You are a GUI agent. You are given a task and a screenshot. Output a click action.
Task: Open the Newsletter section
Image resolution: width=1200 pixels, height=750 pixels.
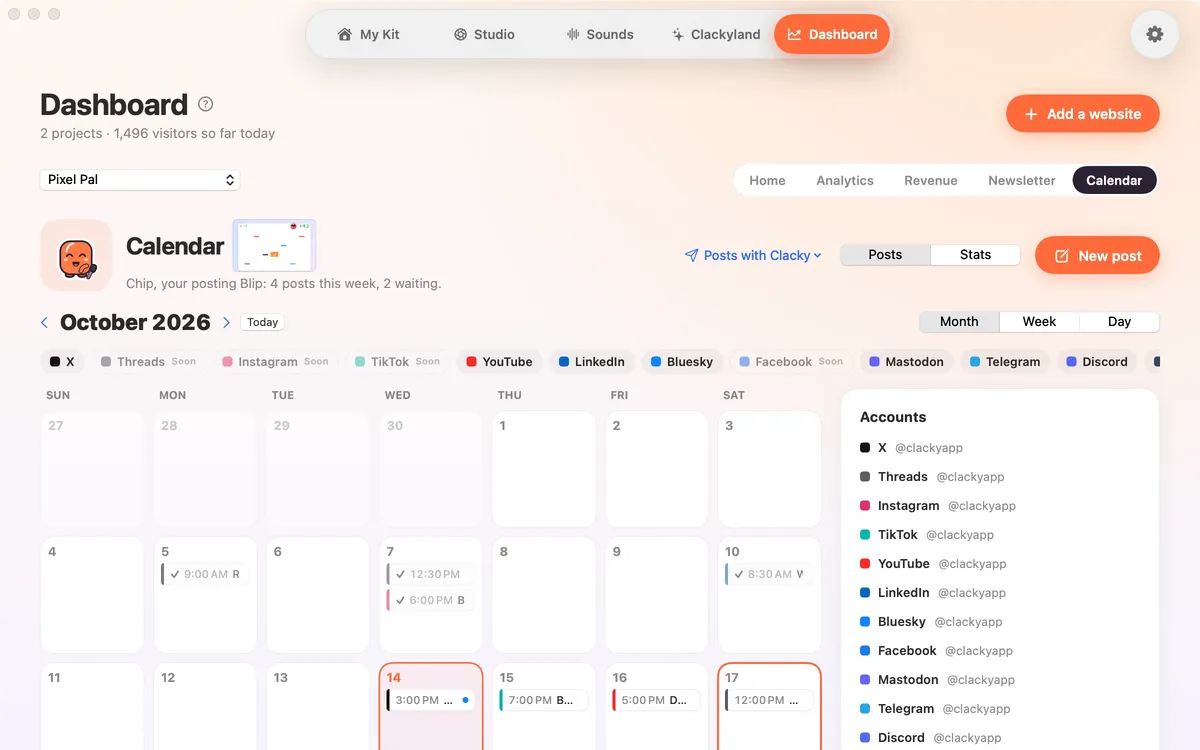tap(1022, 180)
